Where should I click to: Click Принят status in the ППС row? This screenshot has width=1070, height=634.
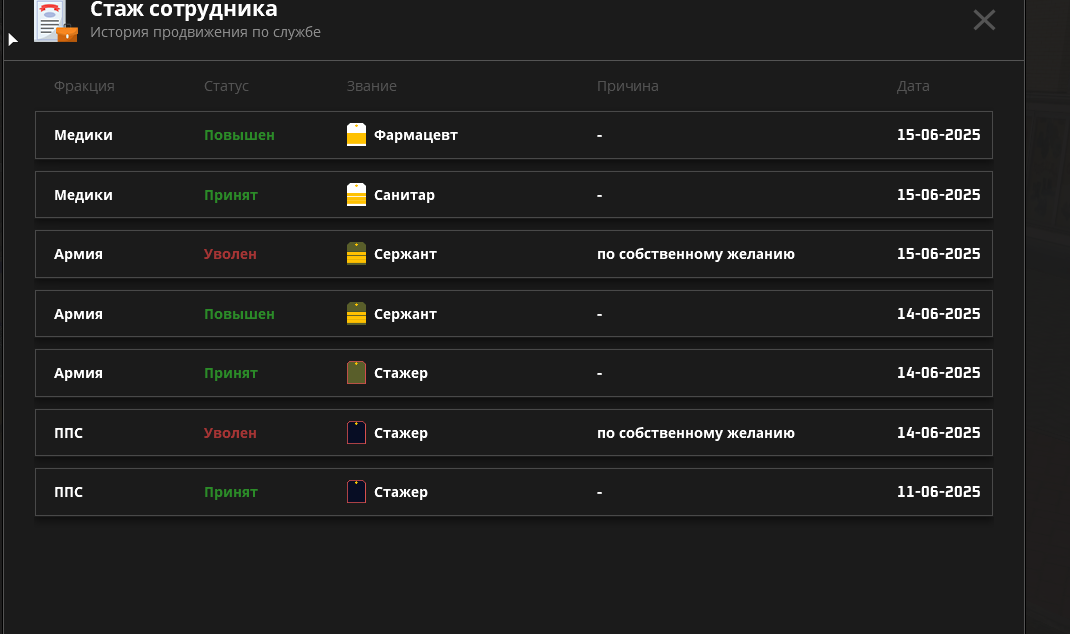click(x=231, y=492)
